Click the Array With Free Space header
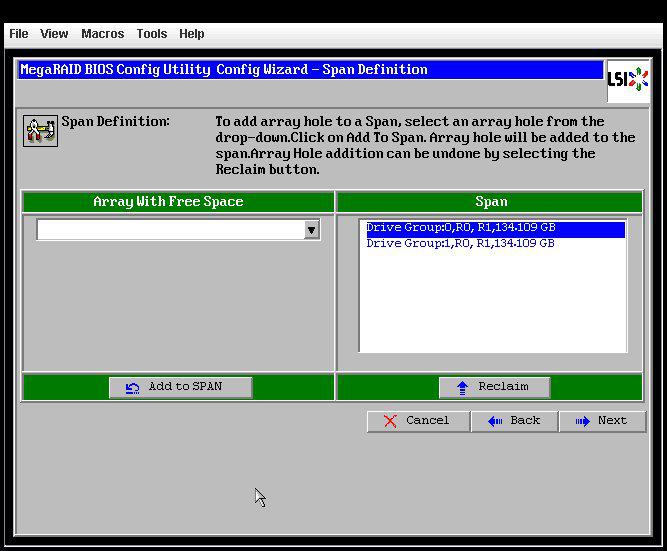This screenshot has height=551, width=667. (x=168, y=202)
